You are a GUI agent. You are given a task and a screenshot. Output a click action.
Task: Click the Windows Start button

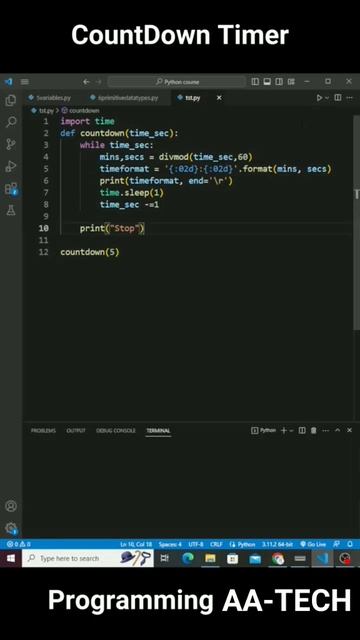coord(11,558)
